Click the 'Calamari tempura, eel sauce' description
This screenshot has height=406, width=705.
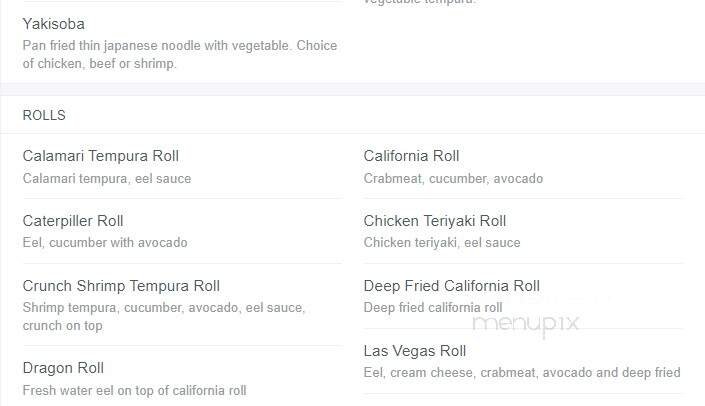(106, 179)
